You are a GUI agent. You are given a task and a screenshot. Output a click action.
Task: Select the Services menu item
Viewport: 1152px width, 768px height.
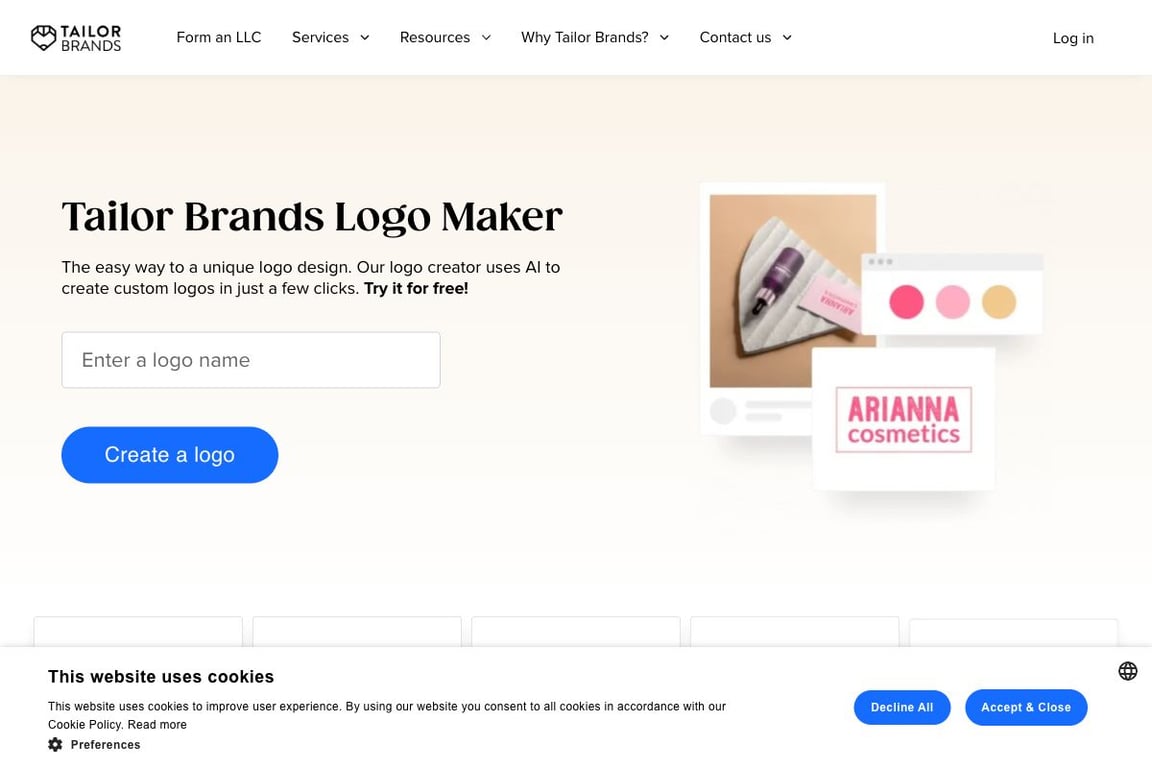click(x=320, y=37)
